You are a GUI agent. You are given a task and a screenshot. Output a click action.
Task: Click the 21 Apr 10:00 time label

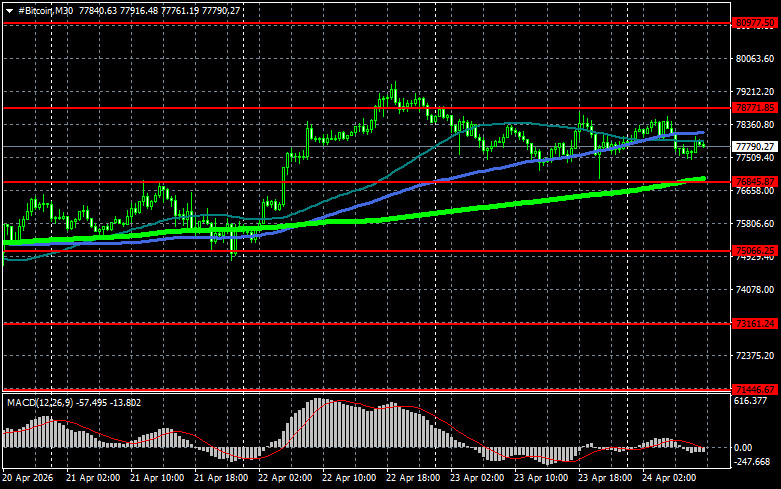[157, 478]
